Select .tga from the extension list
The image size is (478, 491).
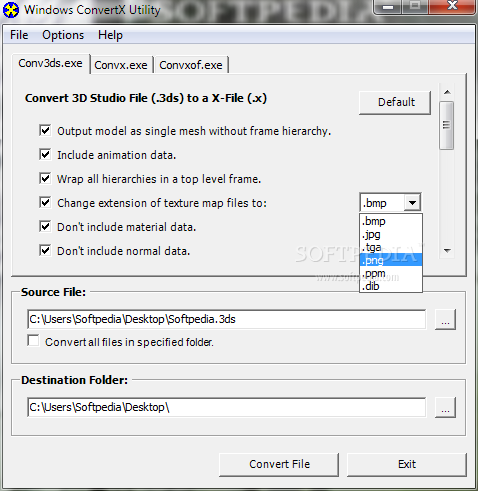coord(391,247)
